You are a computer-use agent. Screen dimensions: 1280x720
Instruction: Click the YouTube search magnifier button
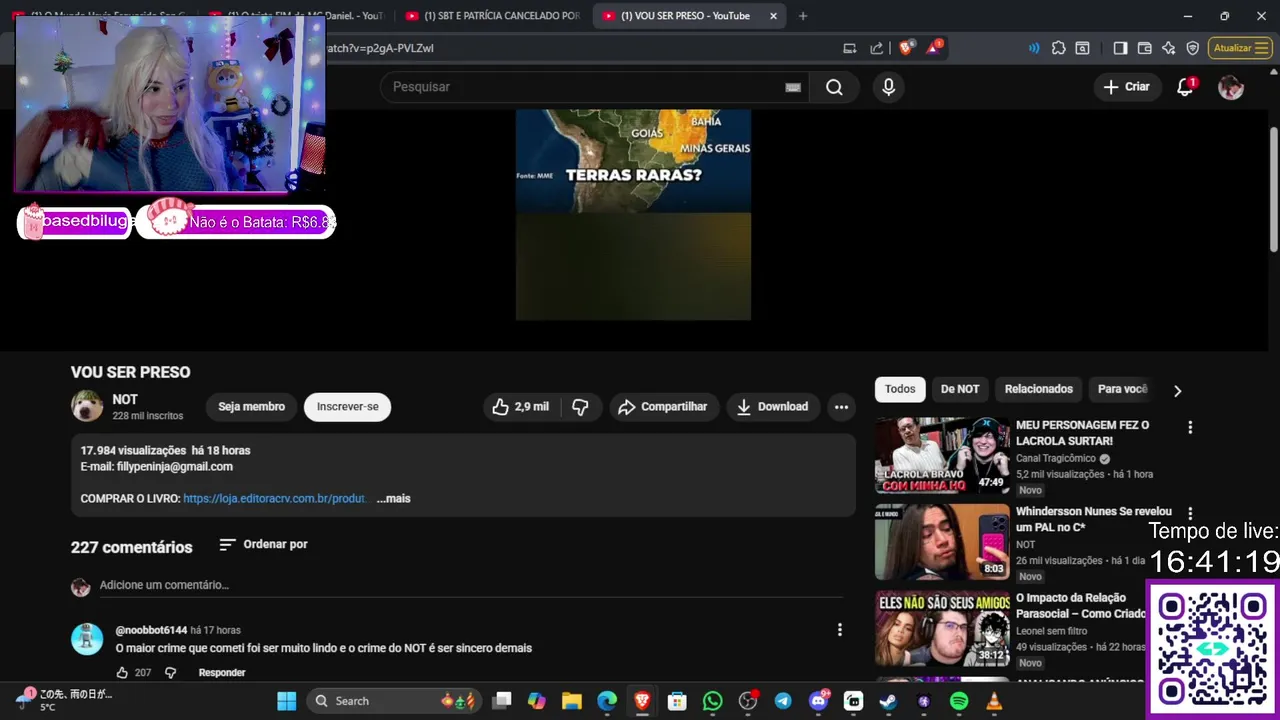[x=834, y=87]
